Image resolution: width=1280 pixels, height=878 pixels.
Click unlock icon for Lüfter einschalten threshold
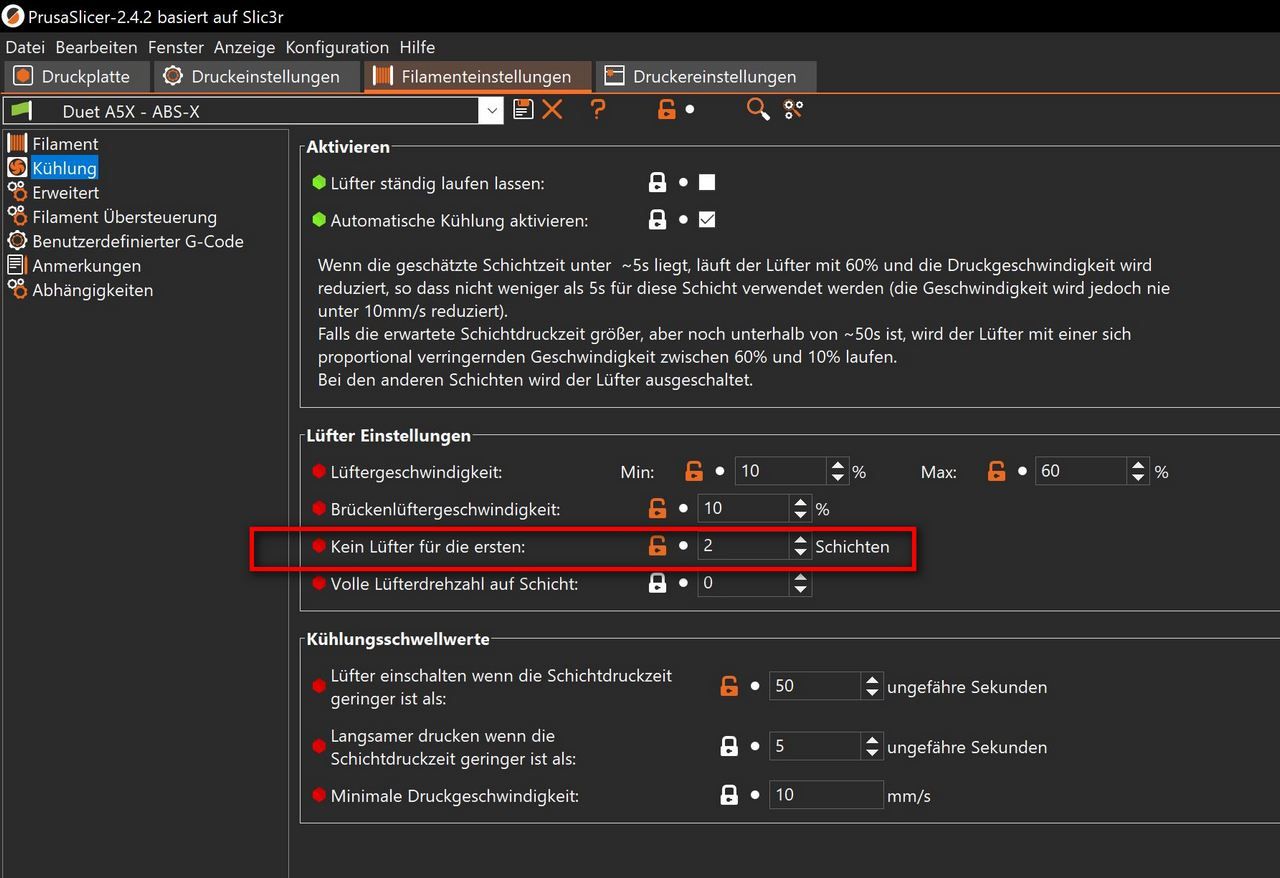click(x=729, y=686)
